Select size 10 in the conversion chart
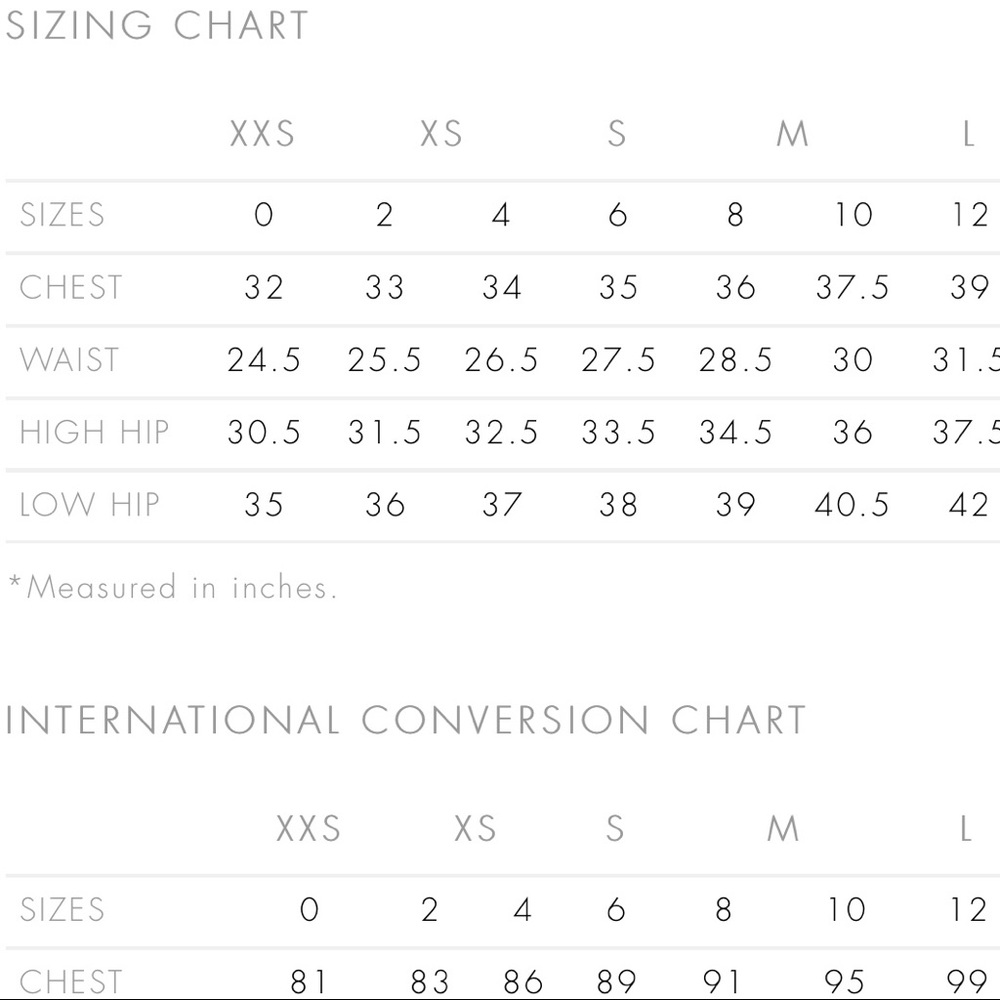 click(x=846, y=909)
